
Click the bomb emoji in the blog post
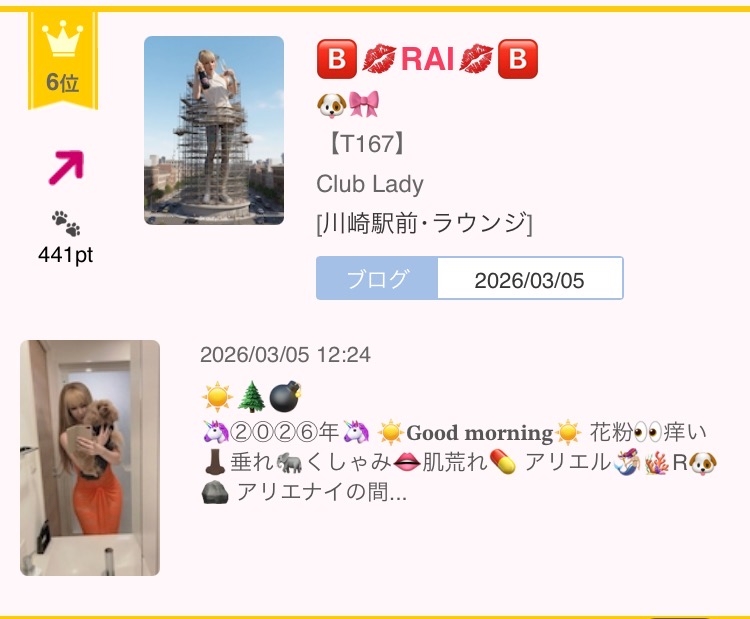pos(286,397)
